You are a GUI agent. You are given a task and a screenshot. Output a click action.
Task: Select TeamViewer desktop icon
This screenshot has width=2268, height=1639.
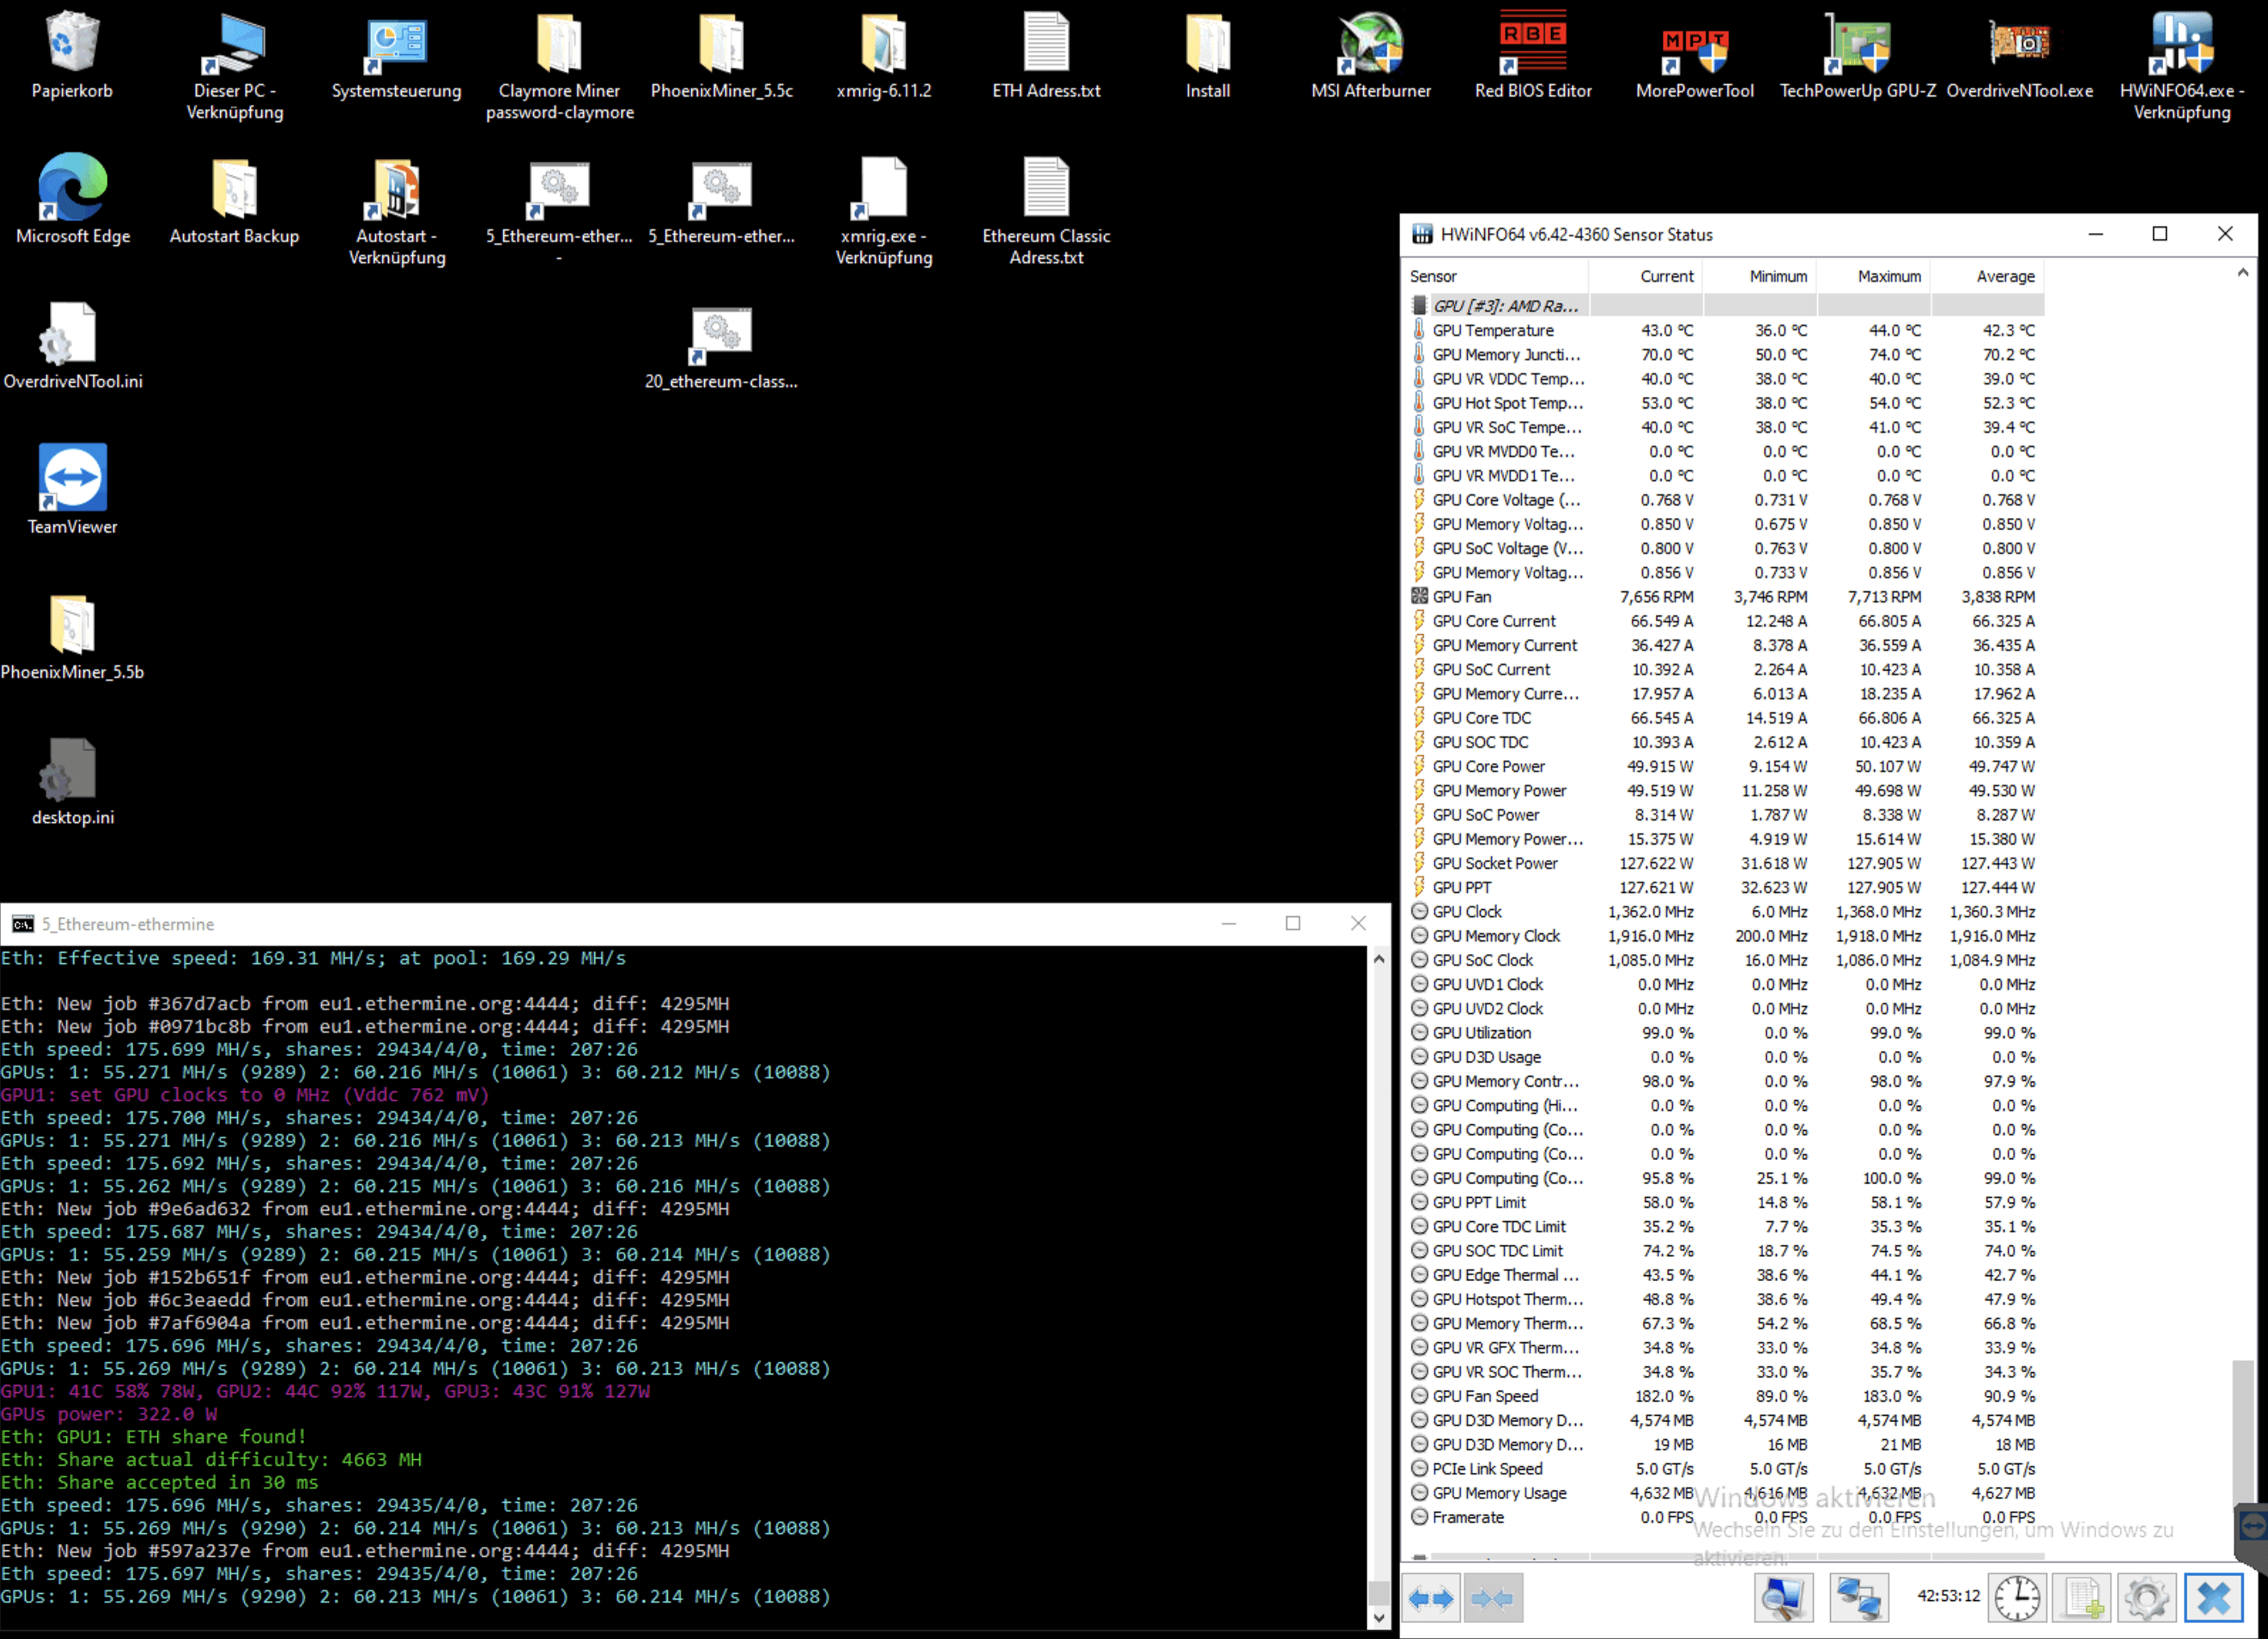coord(72,490)
